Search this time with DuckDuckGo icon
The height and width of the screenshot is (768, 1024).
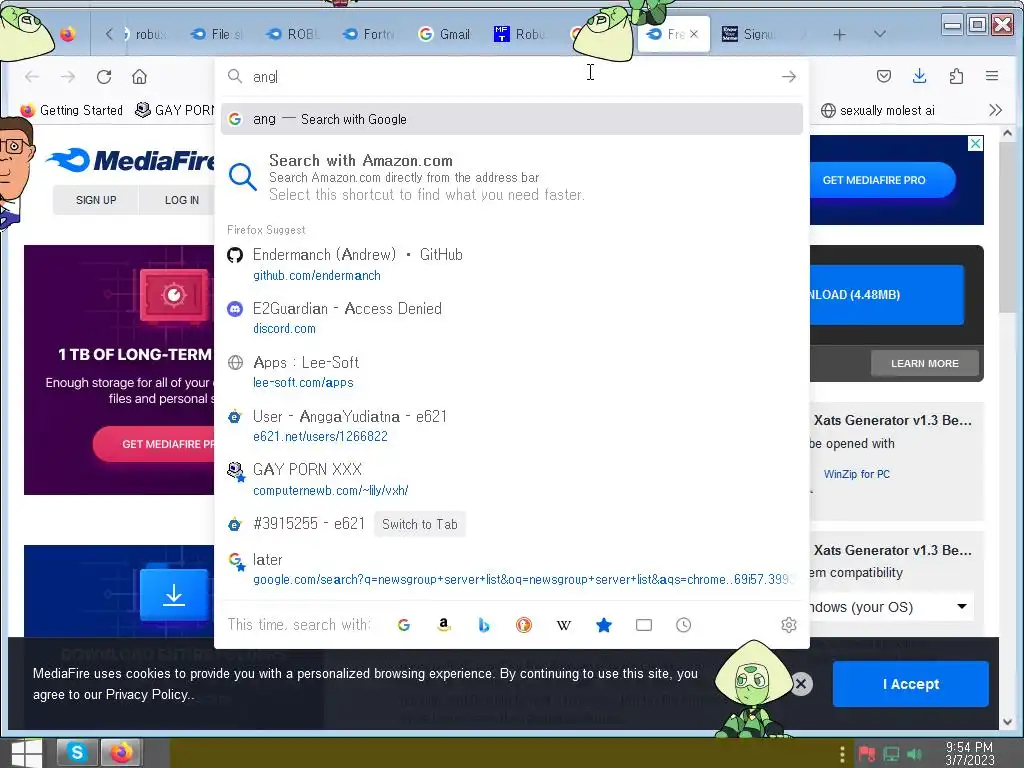tap(524, 625)
